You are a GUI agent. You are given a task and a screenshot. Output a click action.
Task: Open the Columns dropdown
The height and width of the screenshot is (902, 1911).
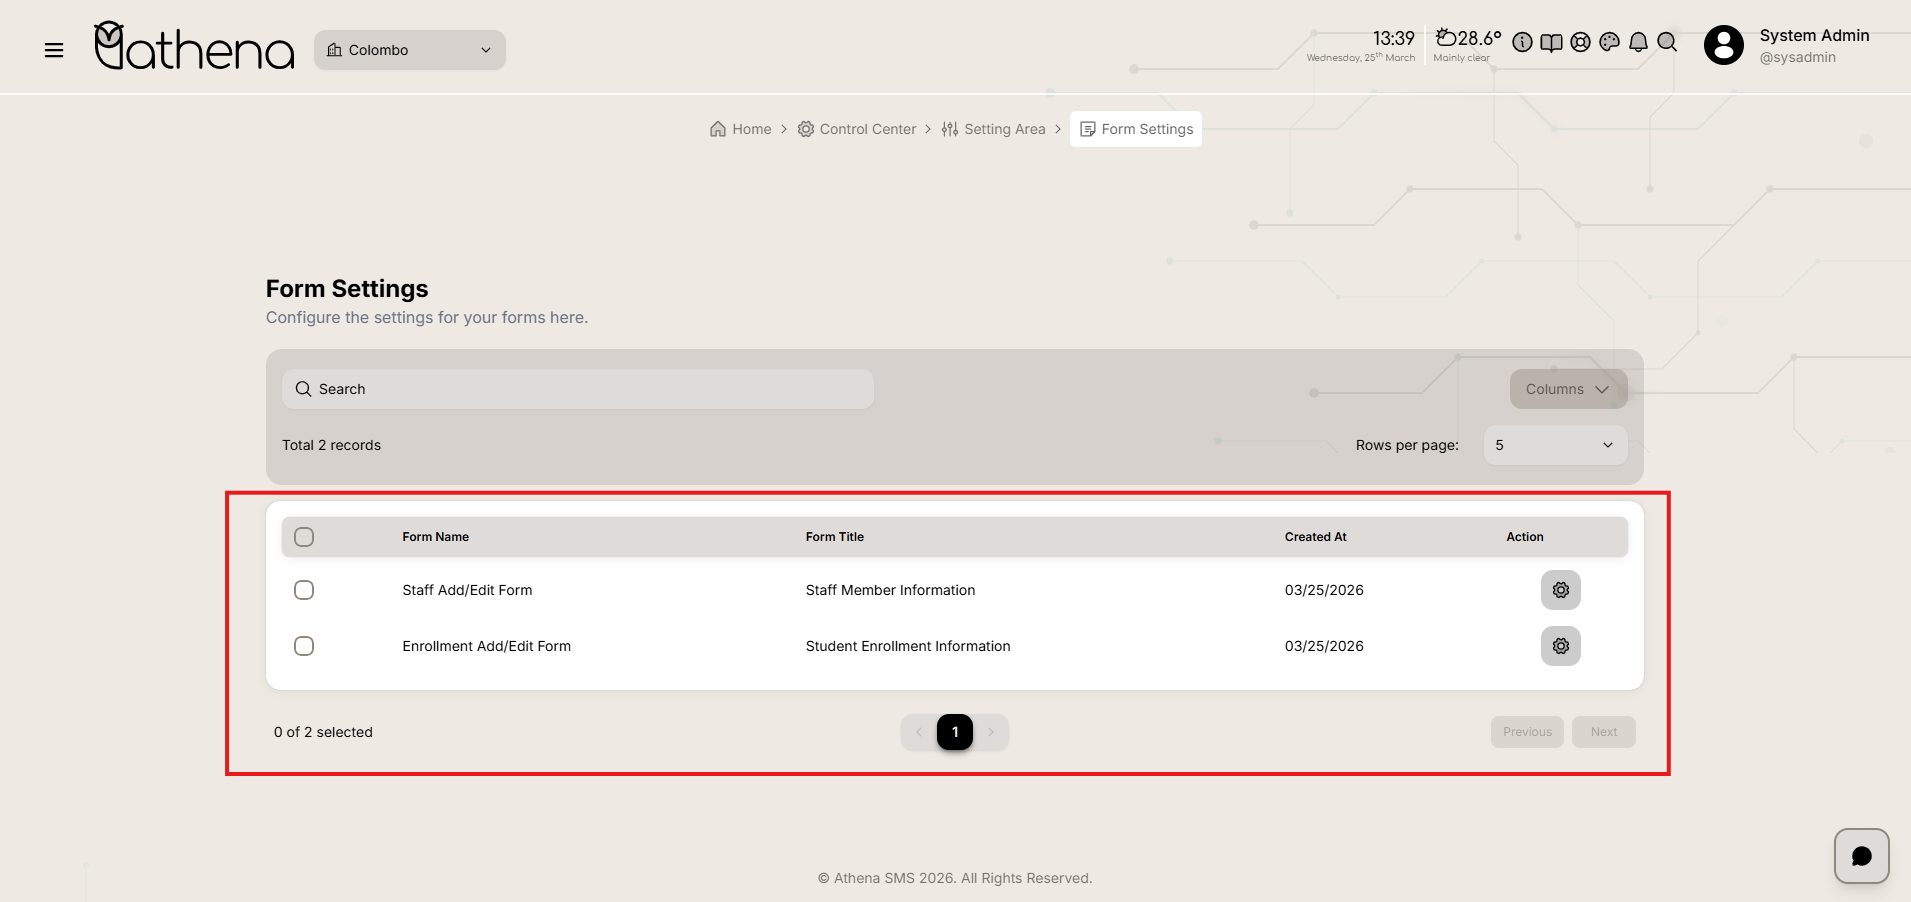pos(1567,389)
